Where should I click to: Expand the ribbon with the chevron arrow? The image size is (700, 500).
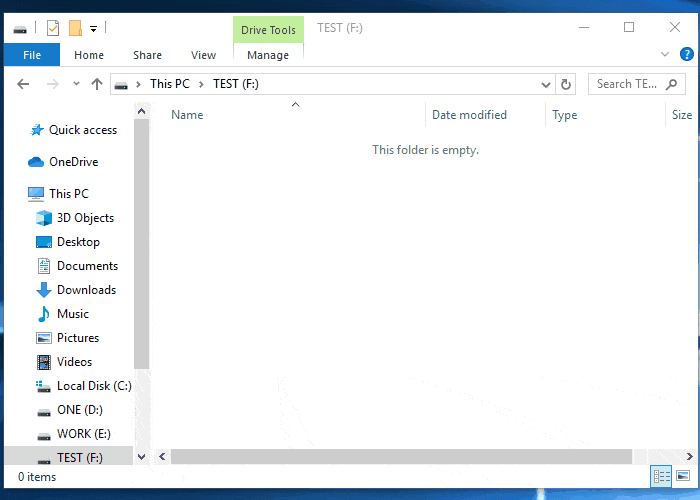tap(666, 55)
